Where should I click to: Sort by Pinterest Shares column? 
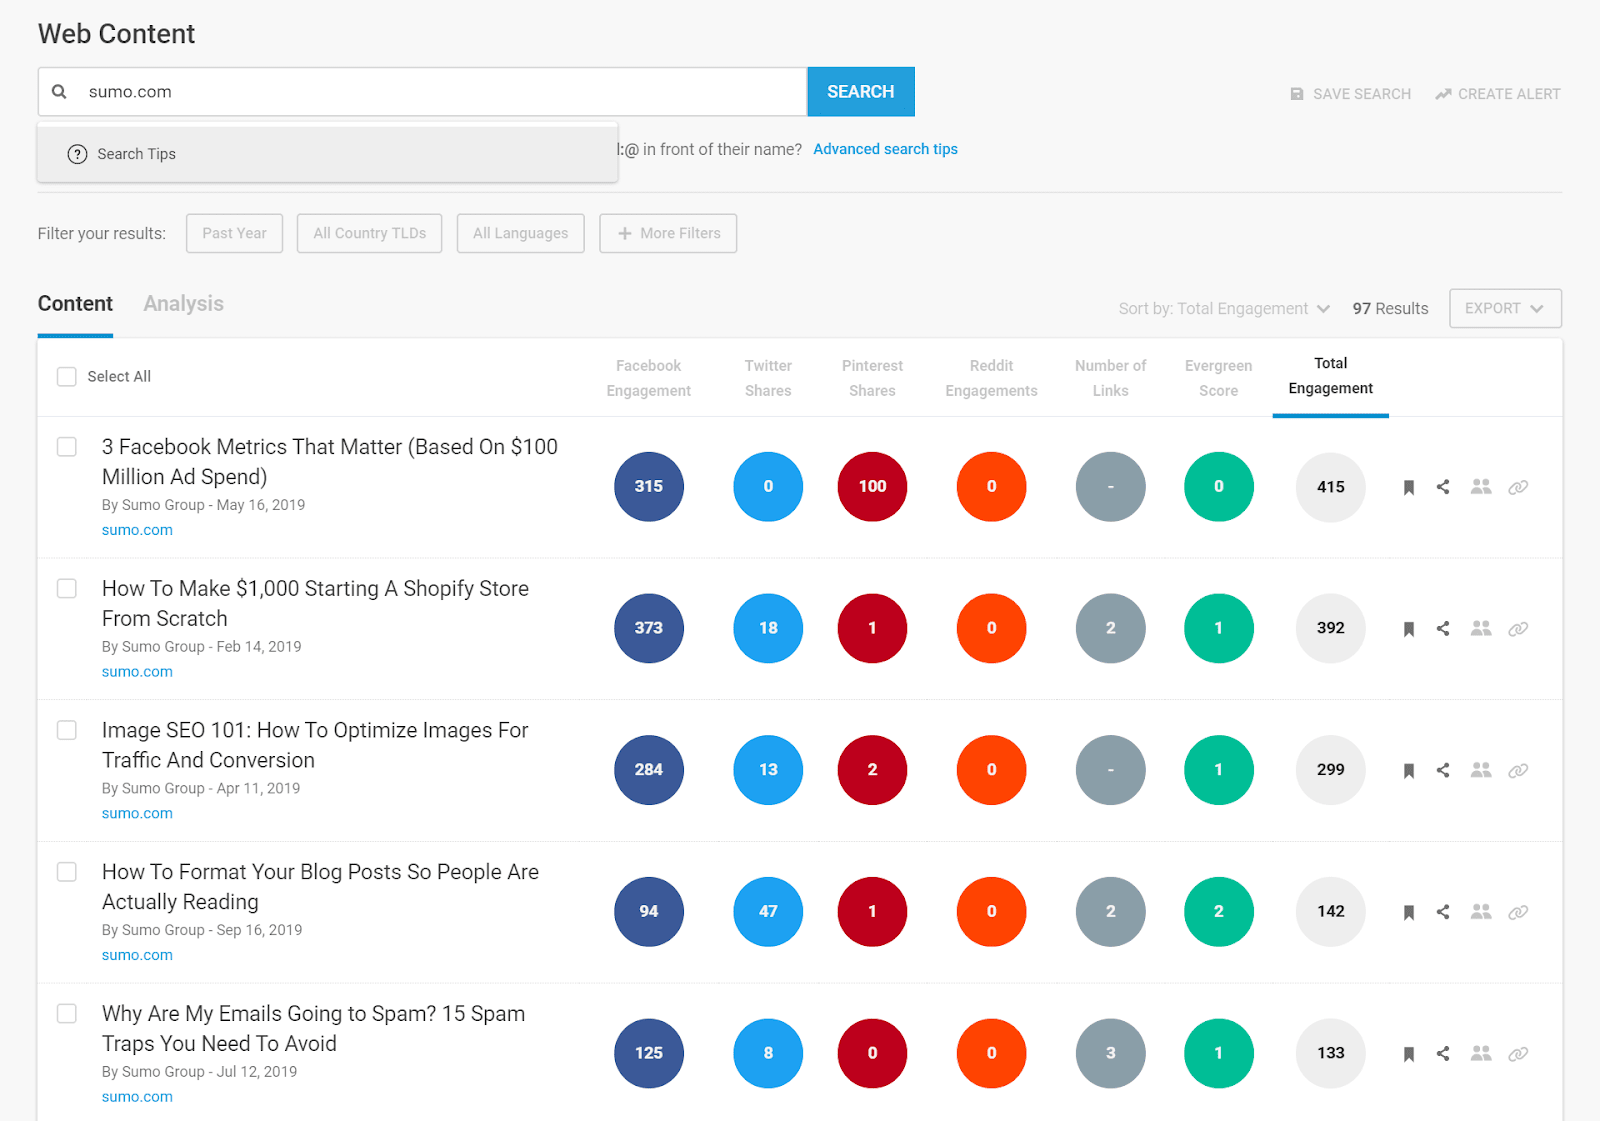click(872, 378)
